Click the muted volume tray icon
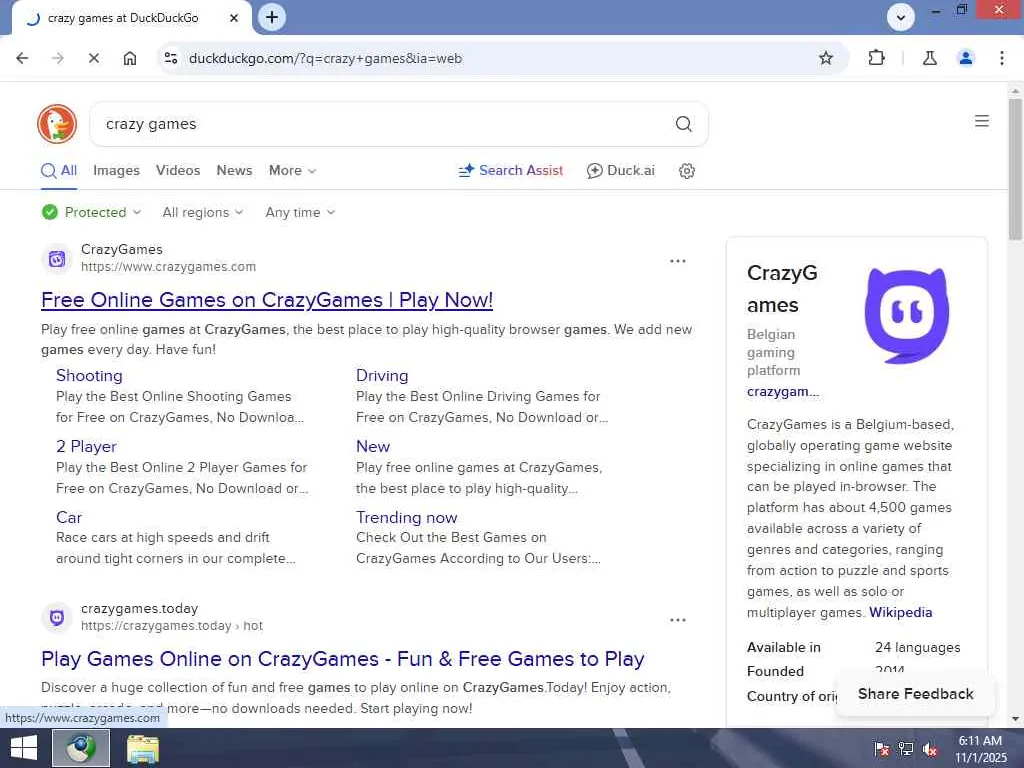Screen dimensions: 1024x768 click(x=930, y=749)
